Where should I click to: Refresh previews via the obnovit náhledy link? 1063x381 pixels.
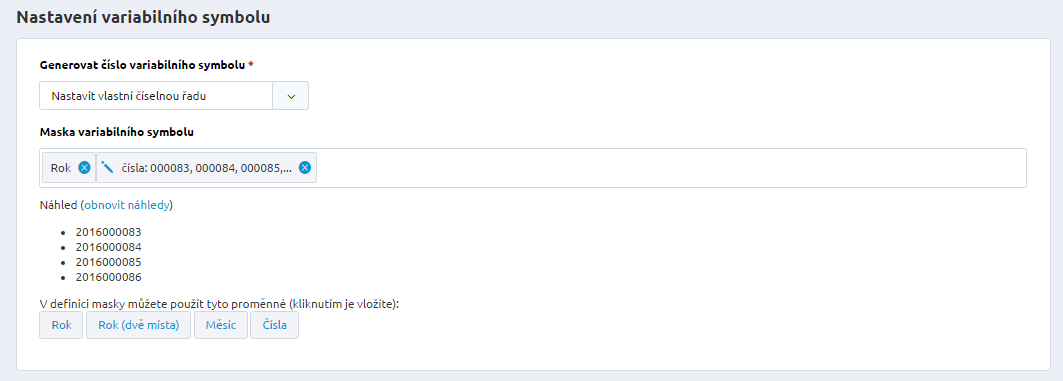point(127,204)
